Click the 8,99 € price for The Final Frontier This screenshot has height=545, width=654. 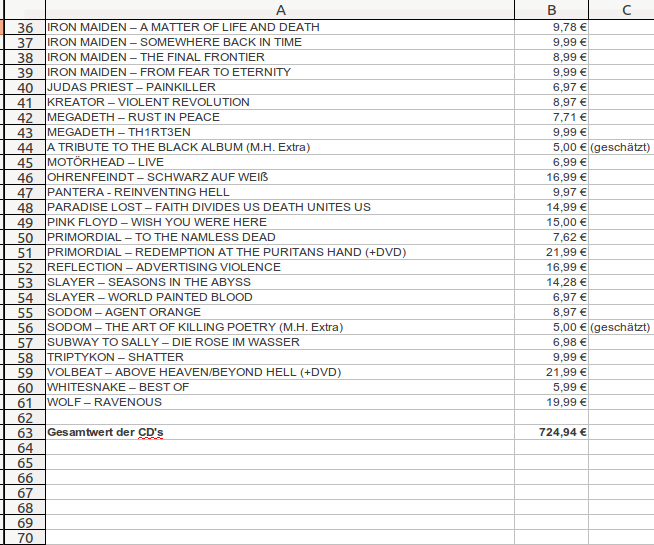pyautogui.click(x=551, y=58)
